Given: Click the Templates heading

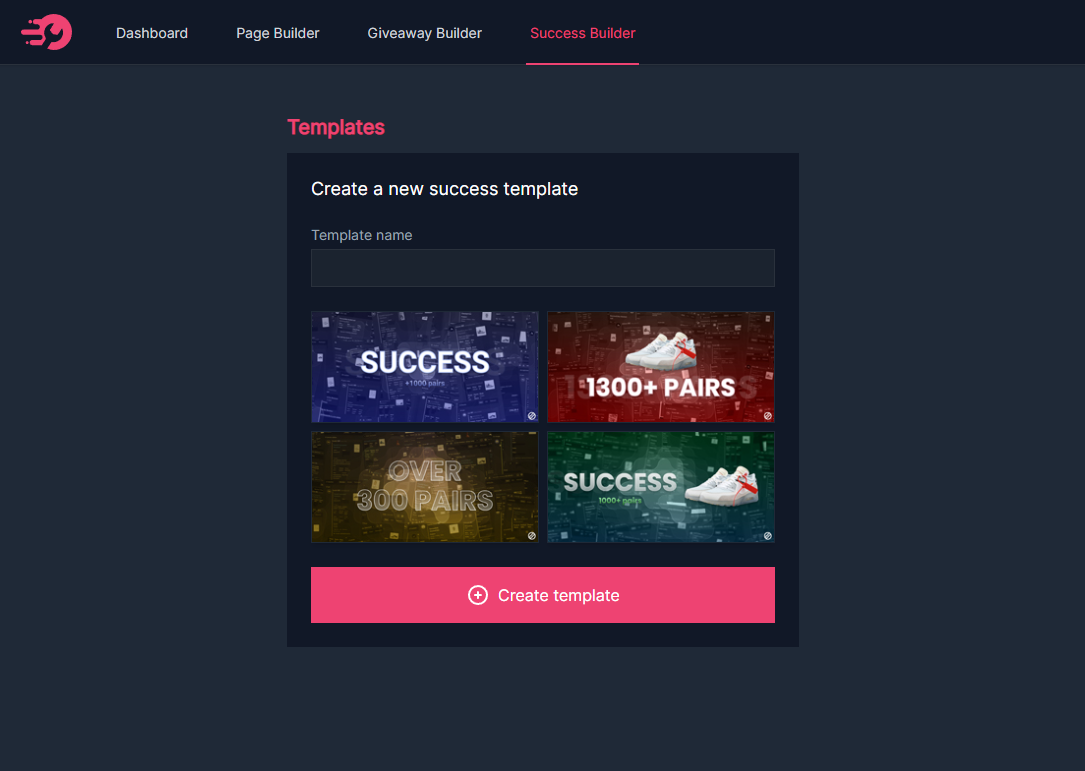Looking at the screenshot, I should point(336,127).
